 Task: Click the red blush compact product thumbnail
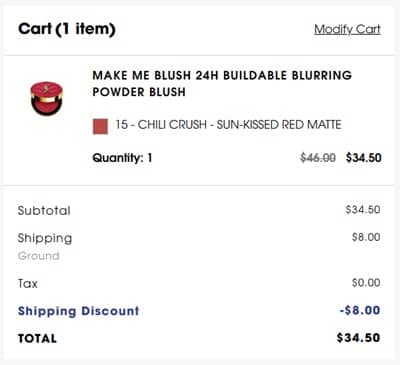[47, 98]
